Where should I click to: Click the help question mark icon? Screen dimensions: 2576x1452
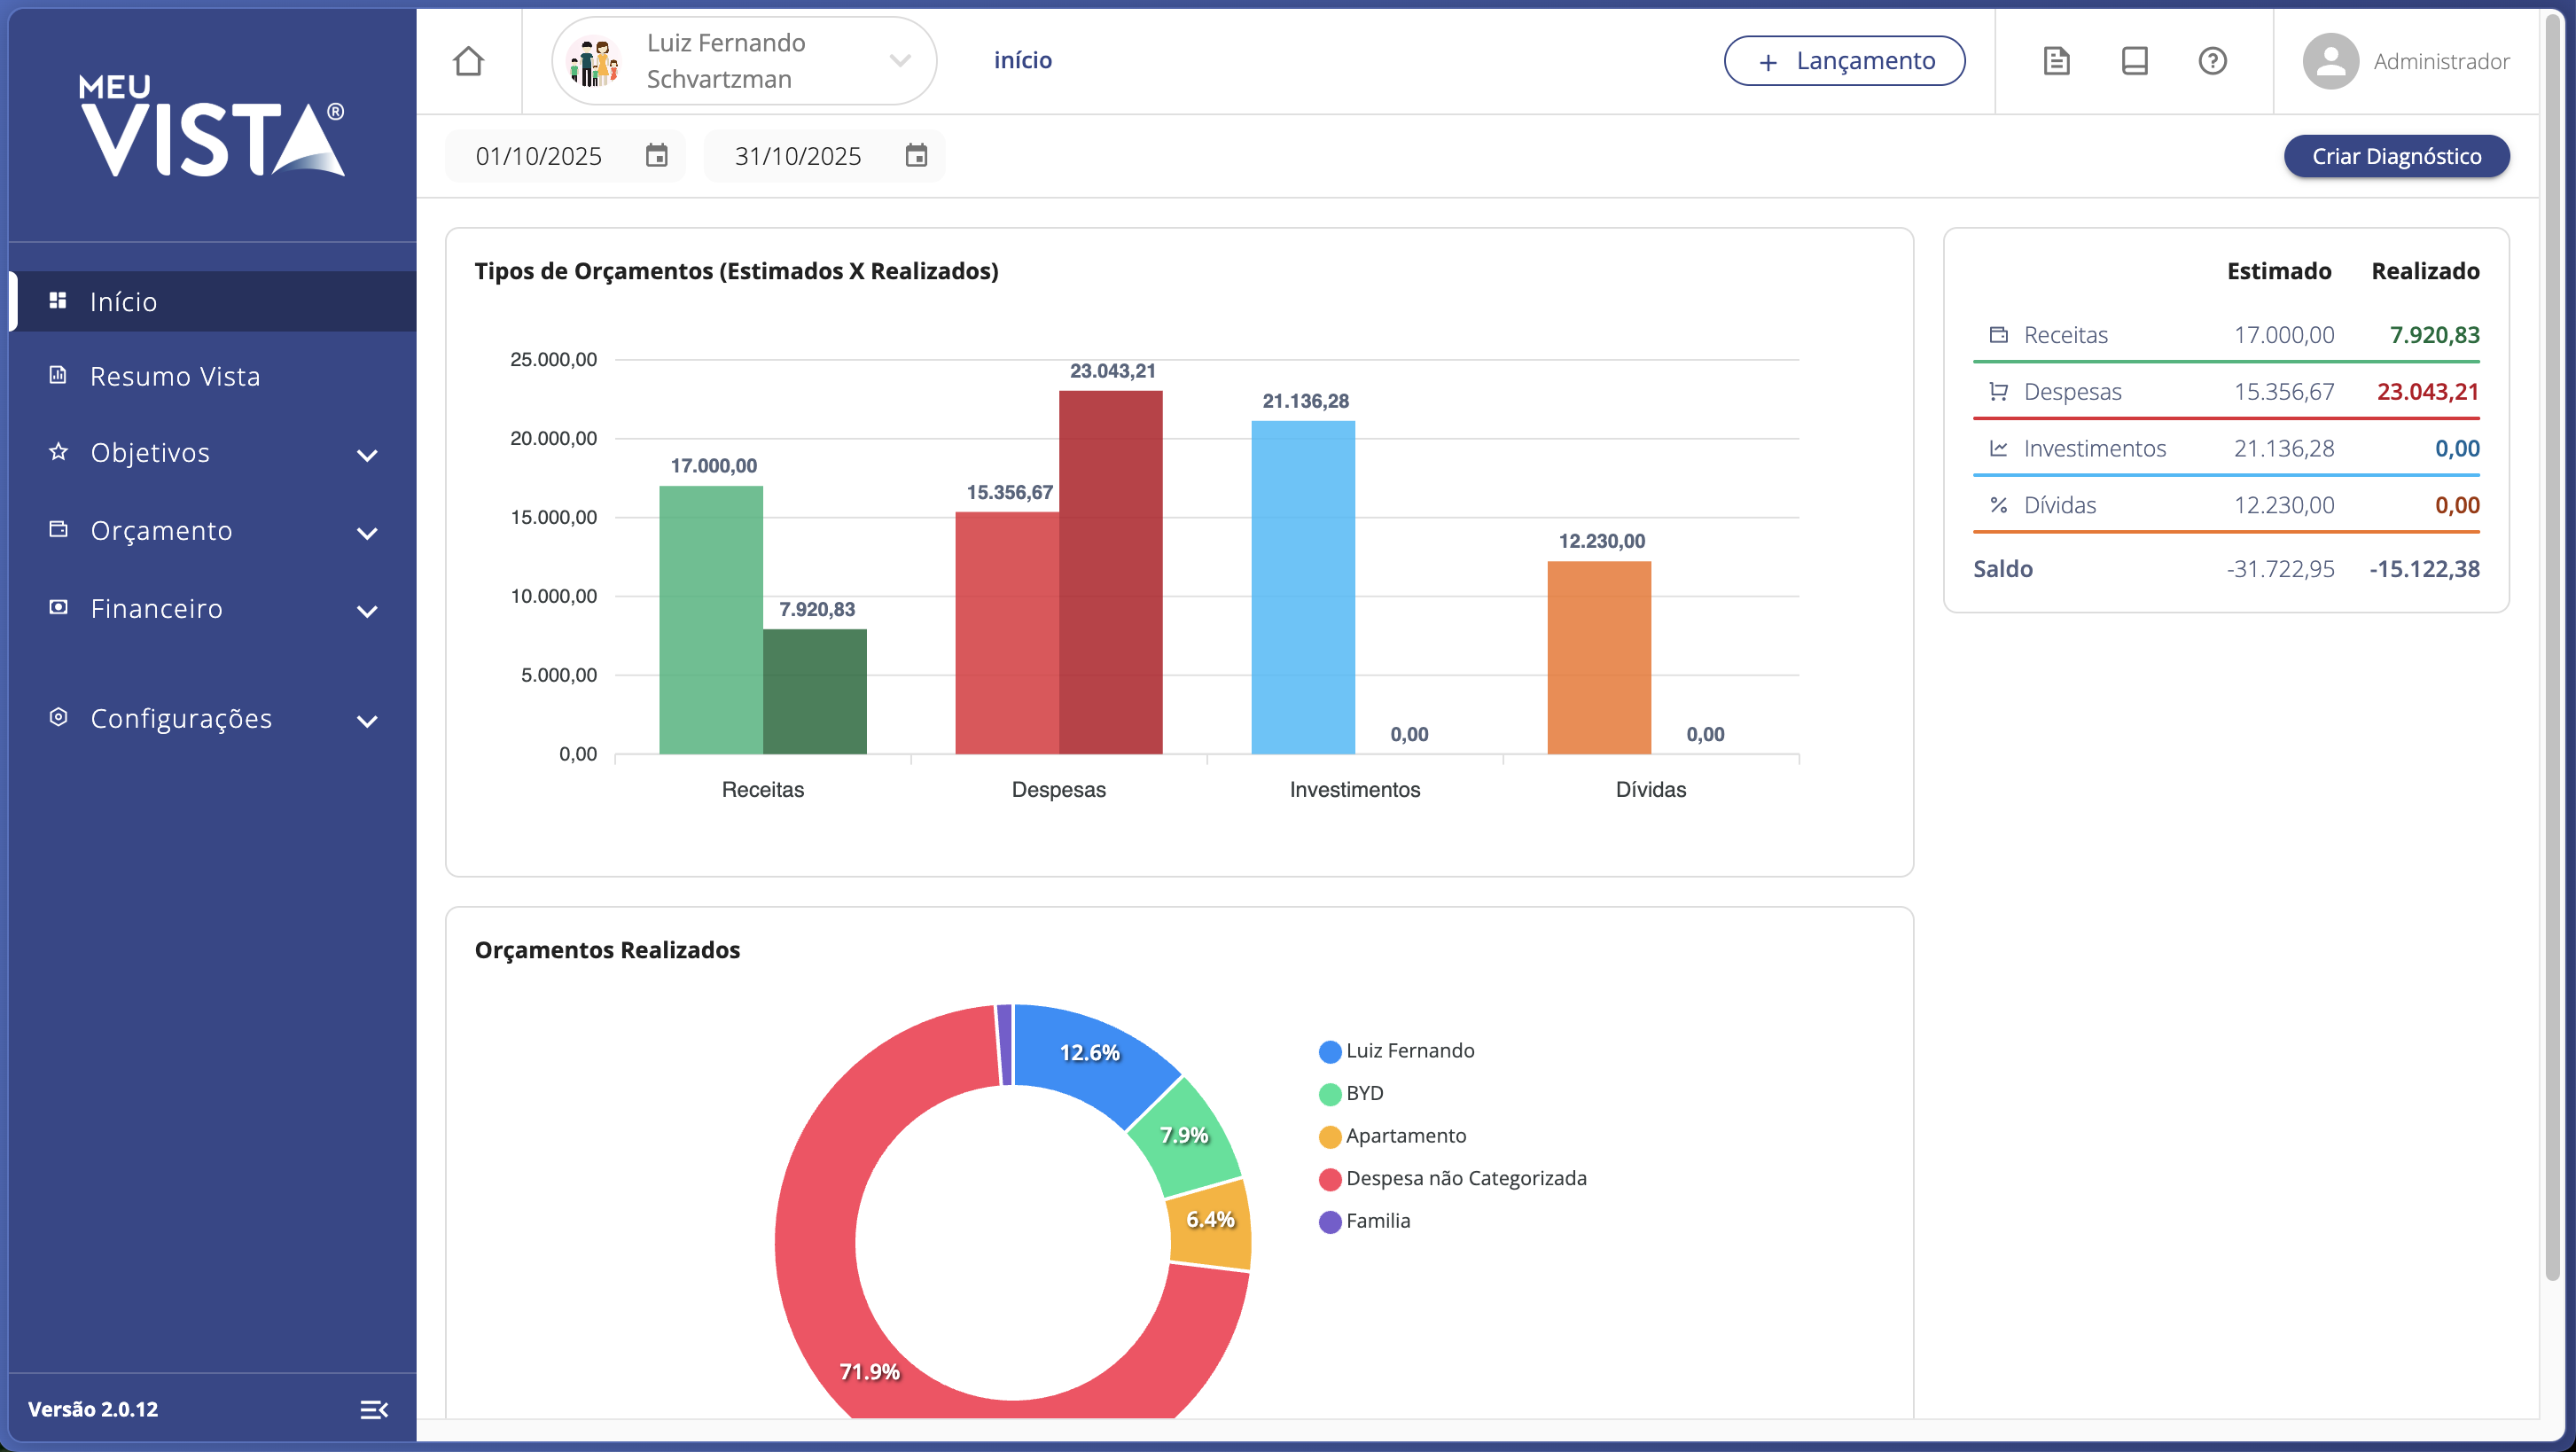coord(2212,61)
